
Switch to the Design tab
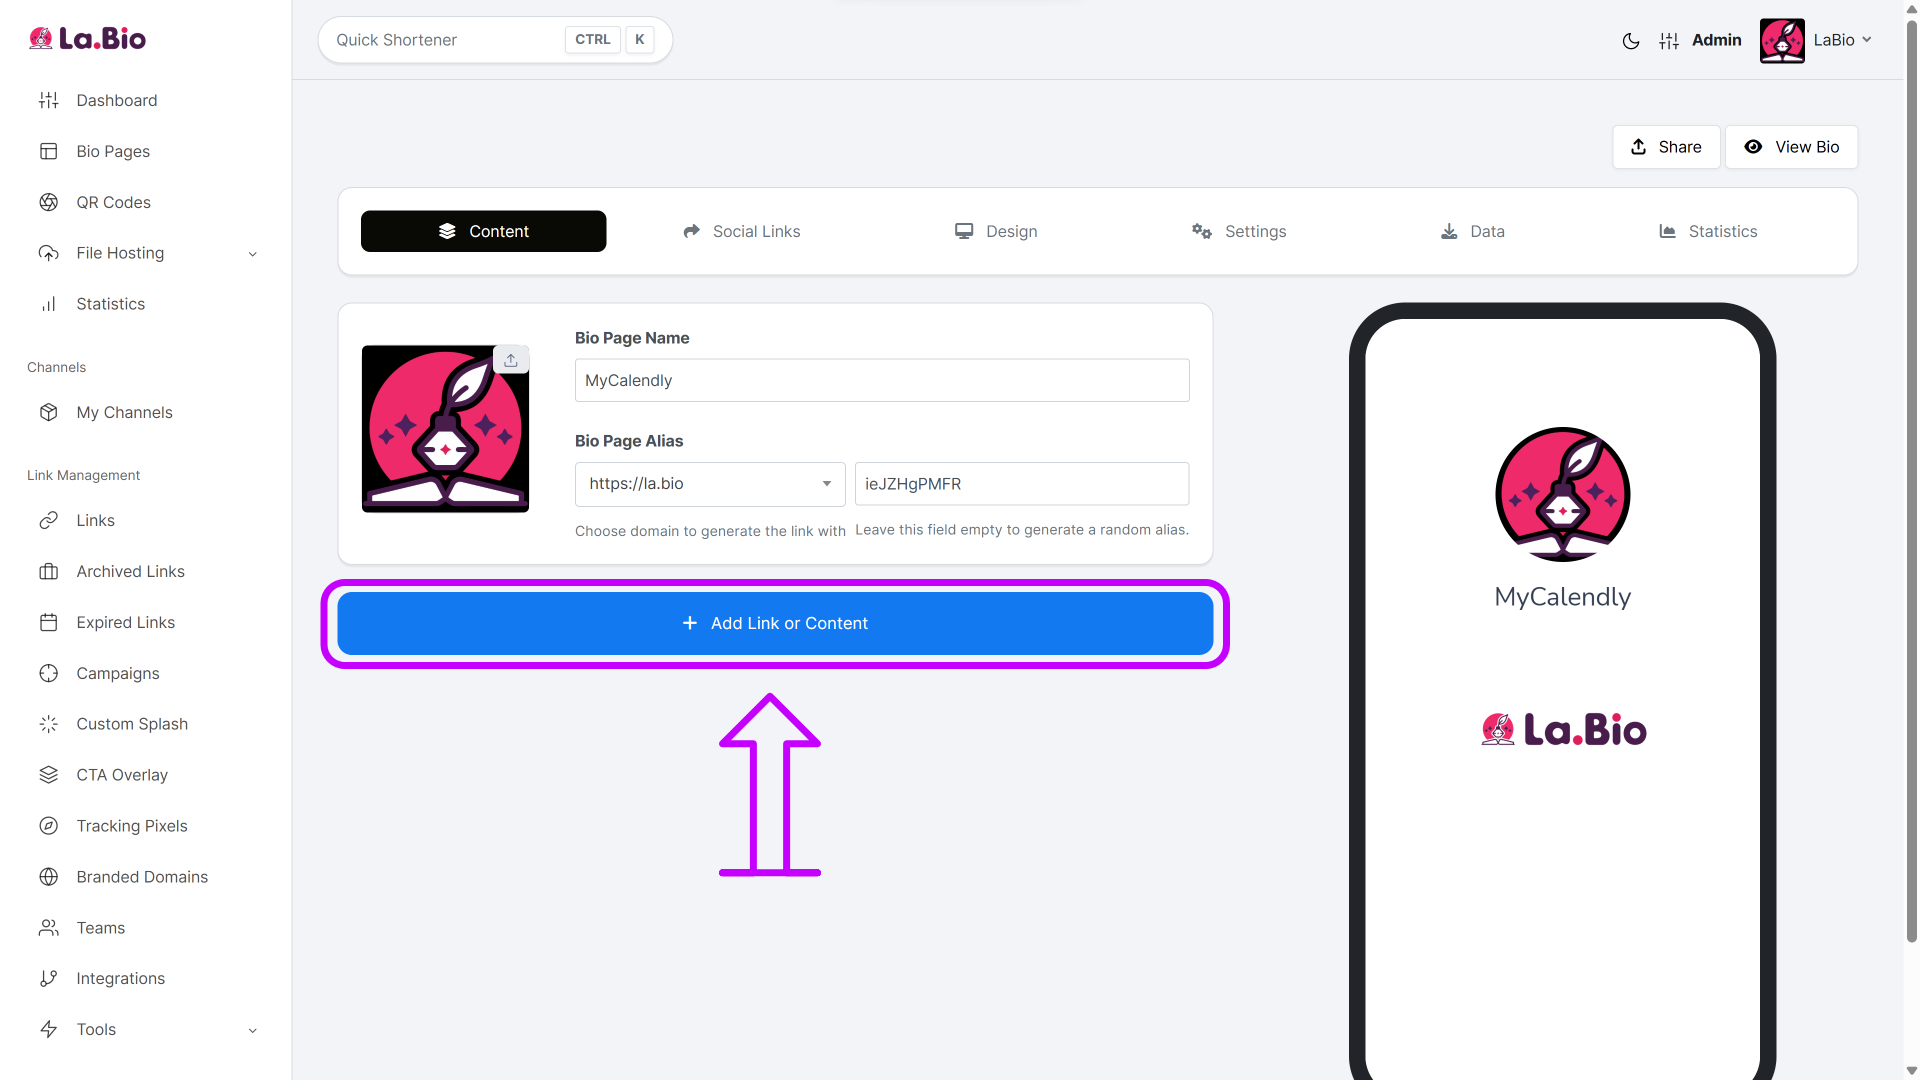pyautogui.click(x=996, y=231)
